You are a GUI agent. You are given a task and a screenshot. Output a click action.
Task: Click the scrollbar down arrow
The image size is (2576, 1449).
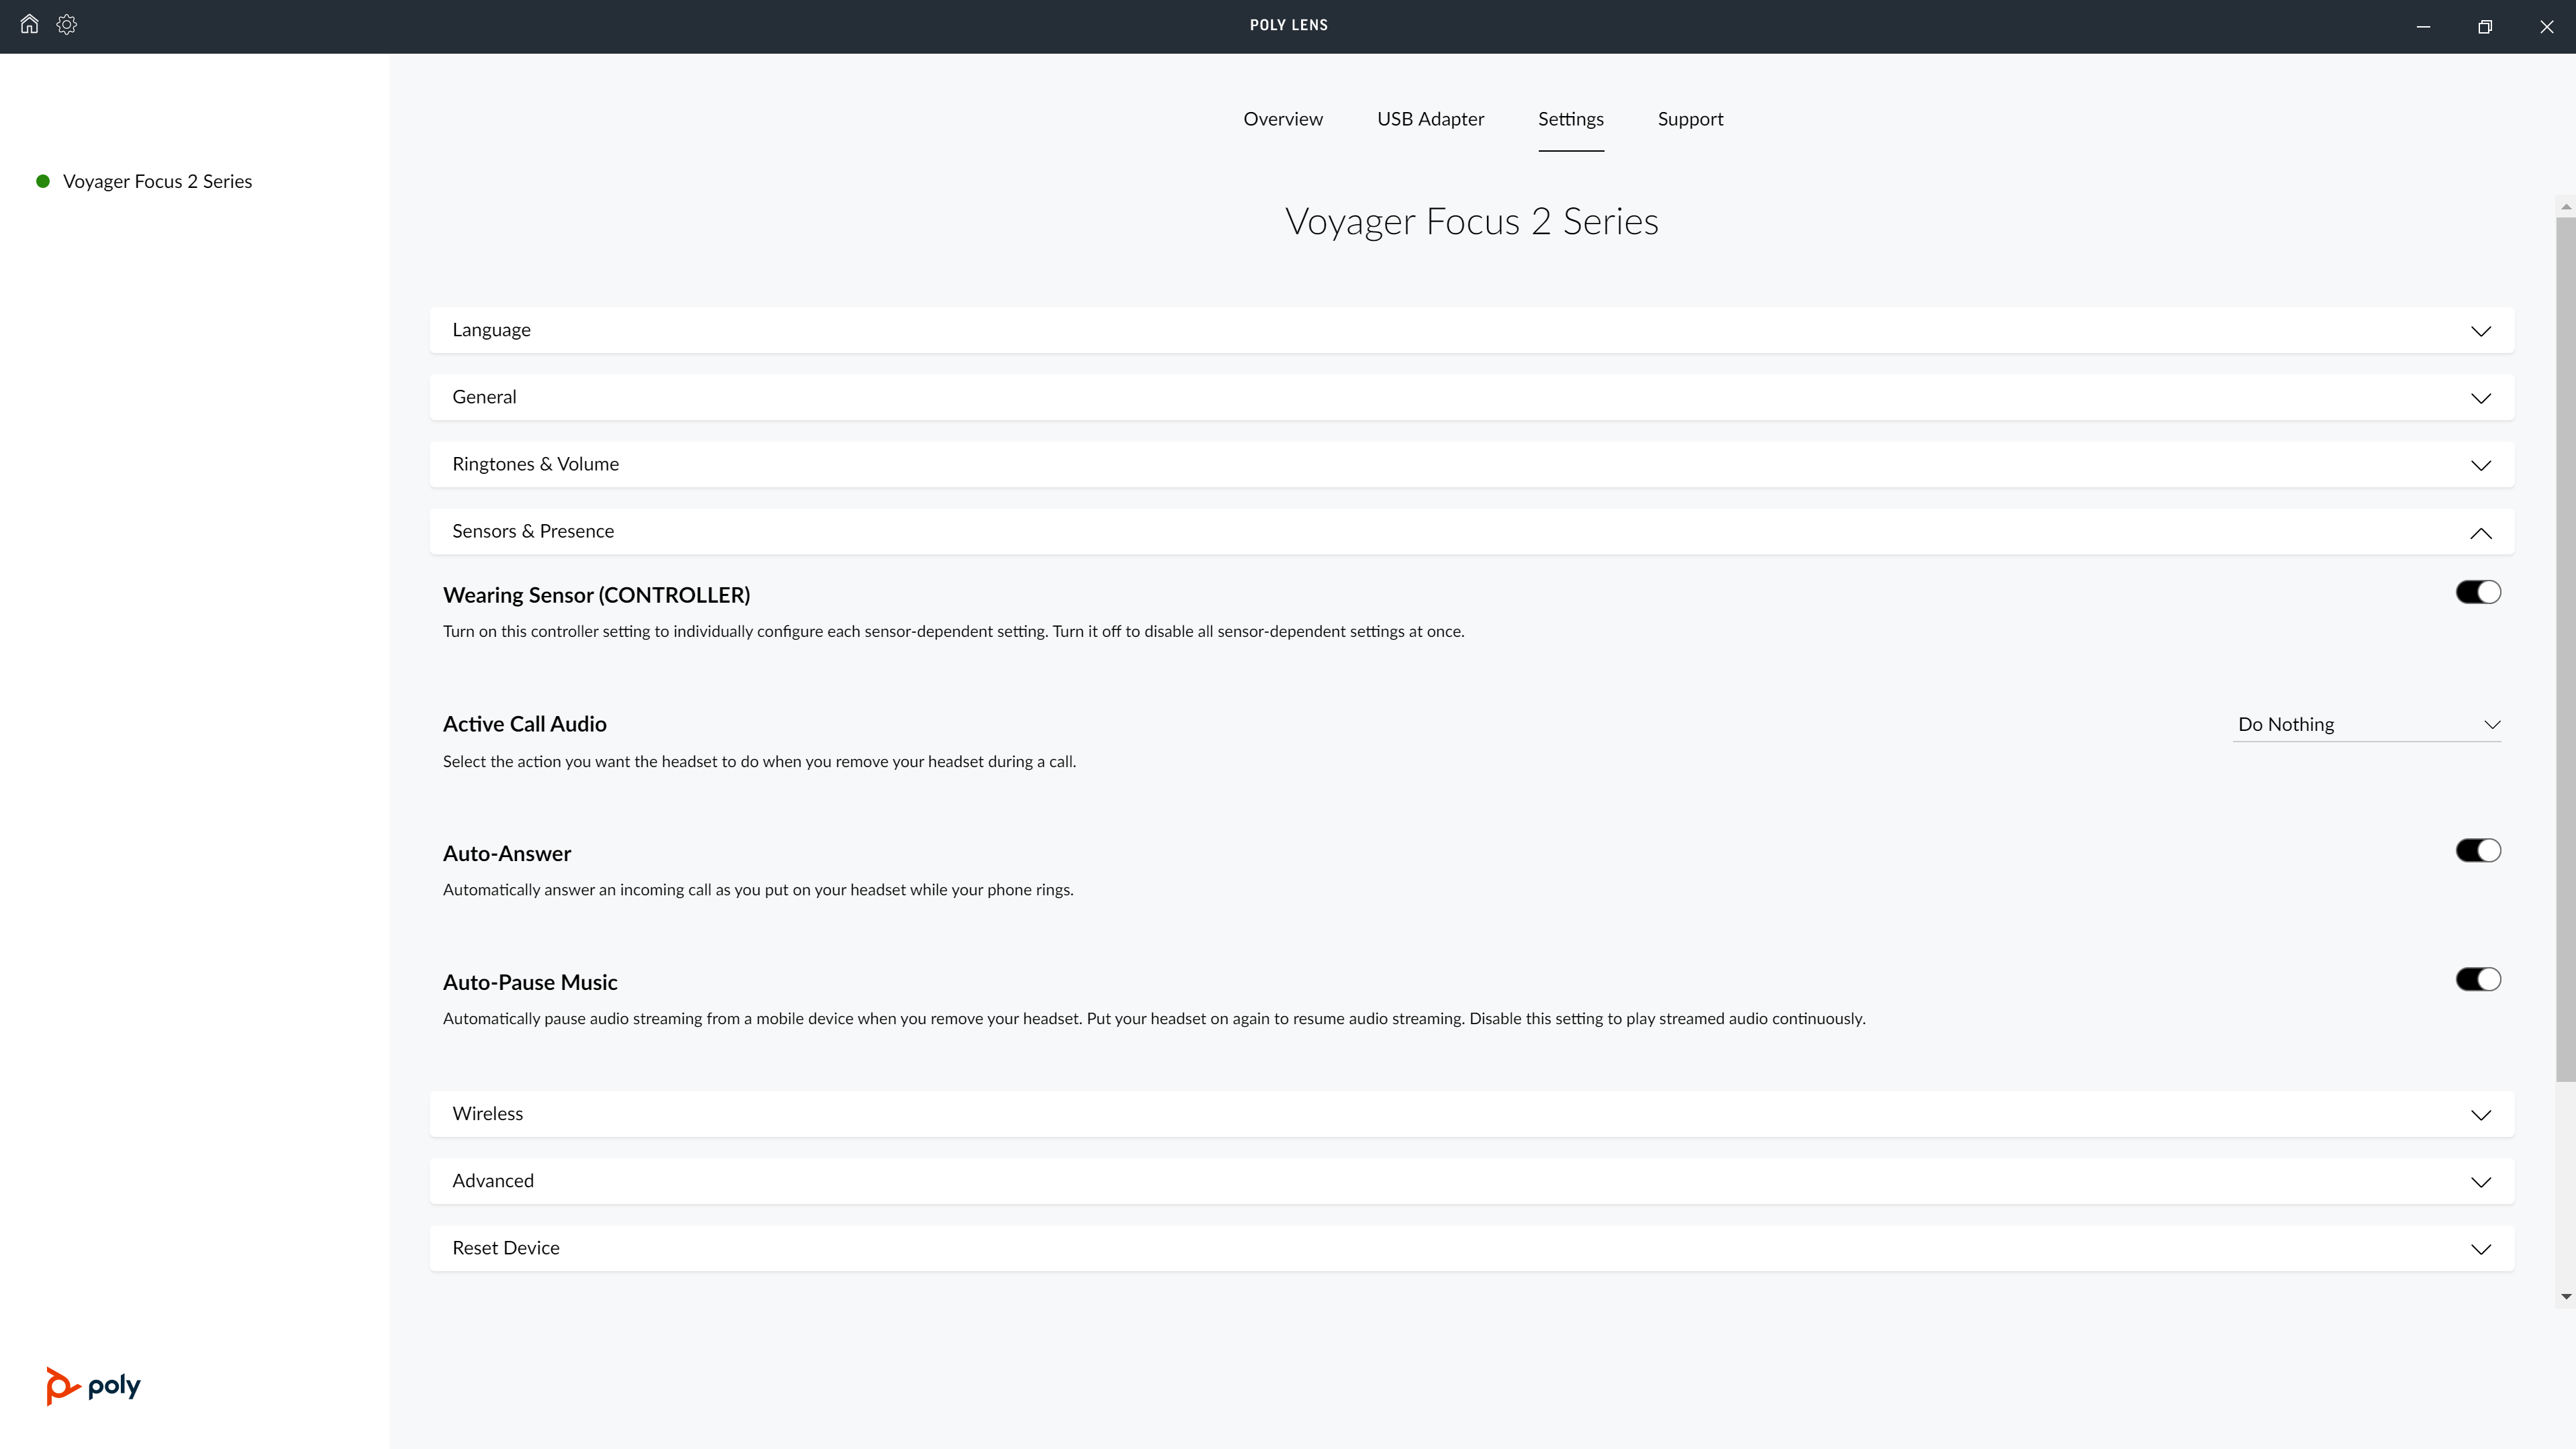tap(2566, 1296)
